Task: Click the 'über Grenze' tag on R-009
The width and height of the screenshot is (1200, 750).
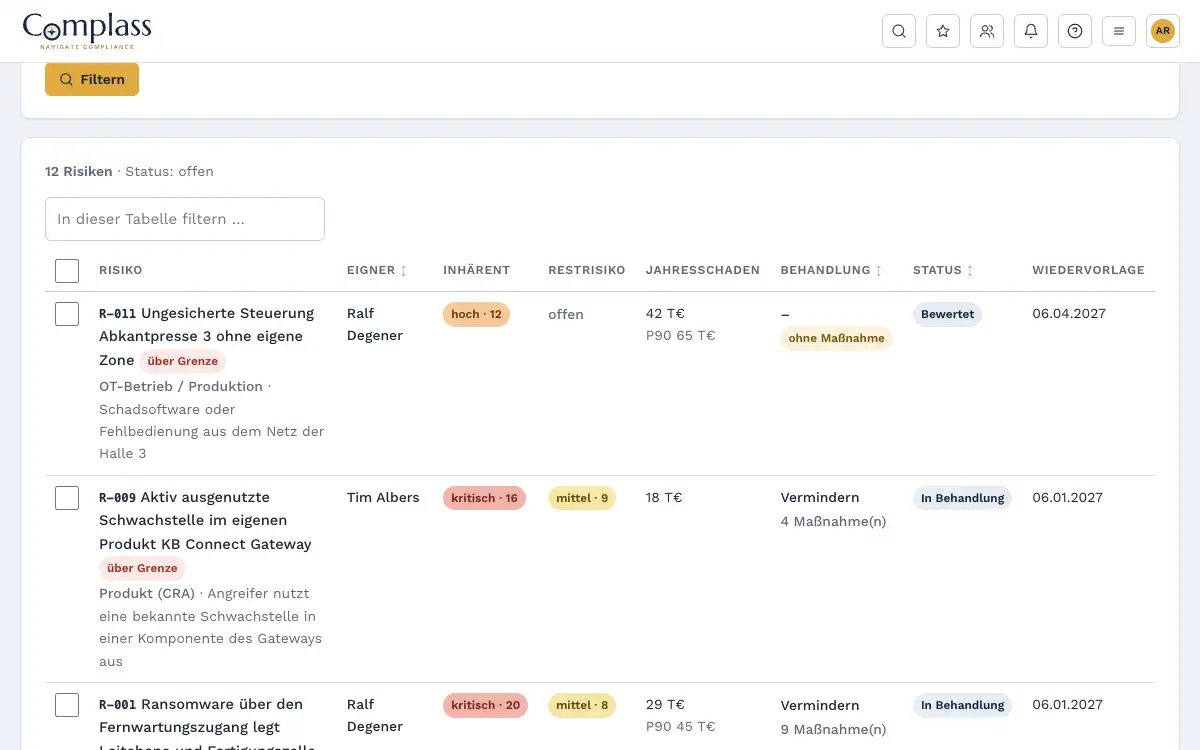Action: [x=142, y=568]
